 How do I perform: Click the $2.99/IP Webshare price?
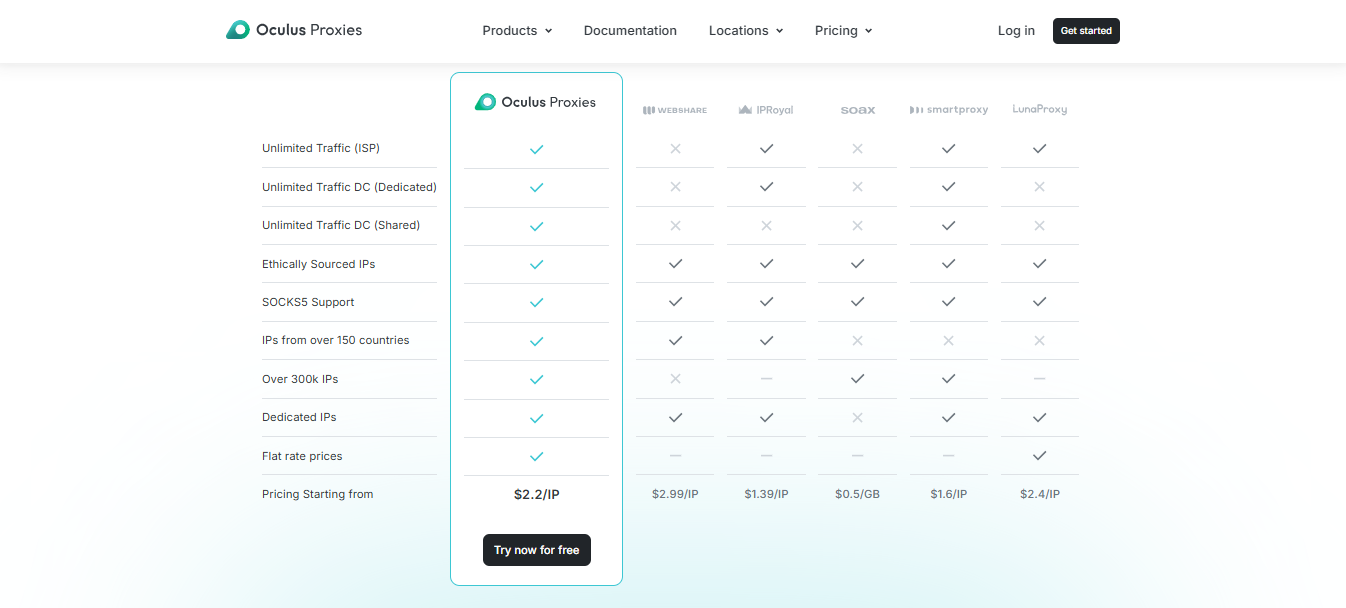pos(675,494)
